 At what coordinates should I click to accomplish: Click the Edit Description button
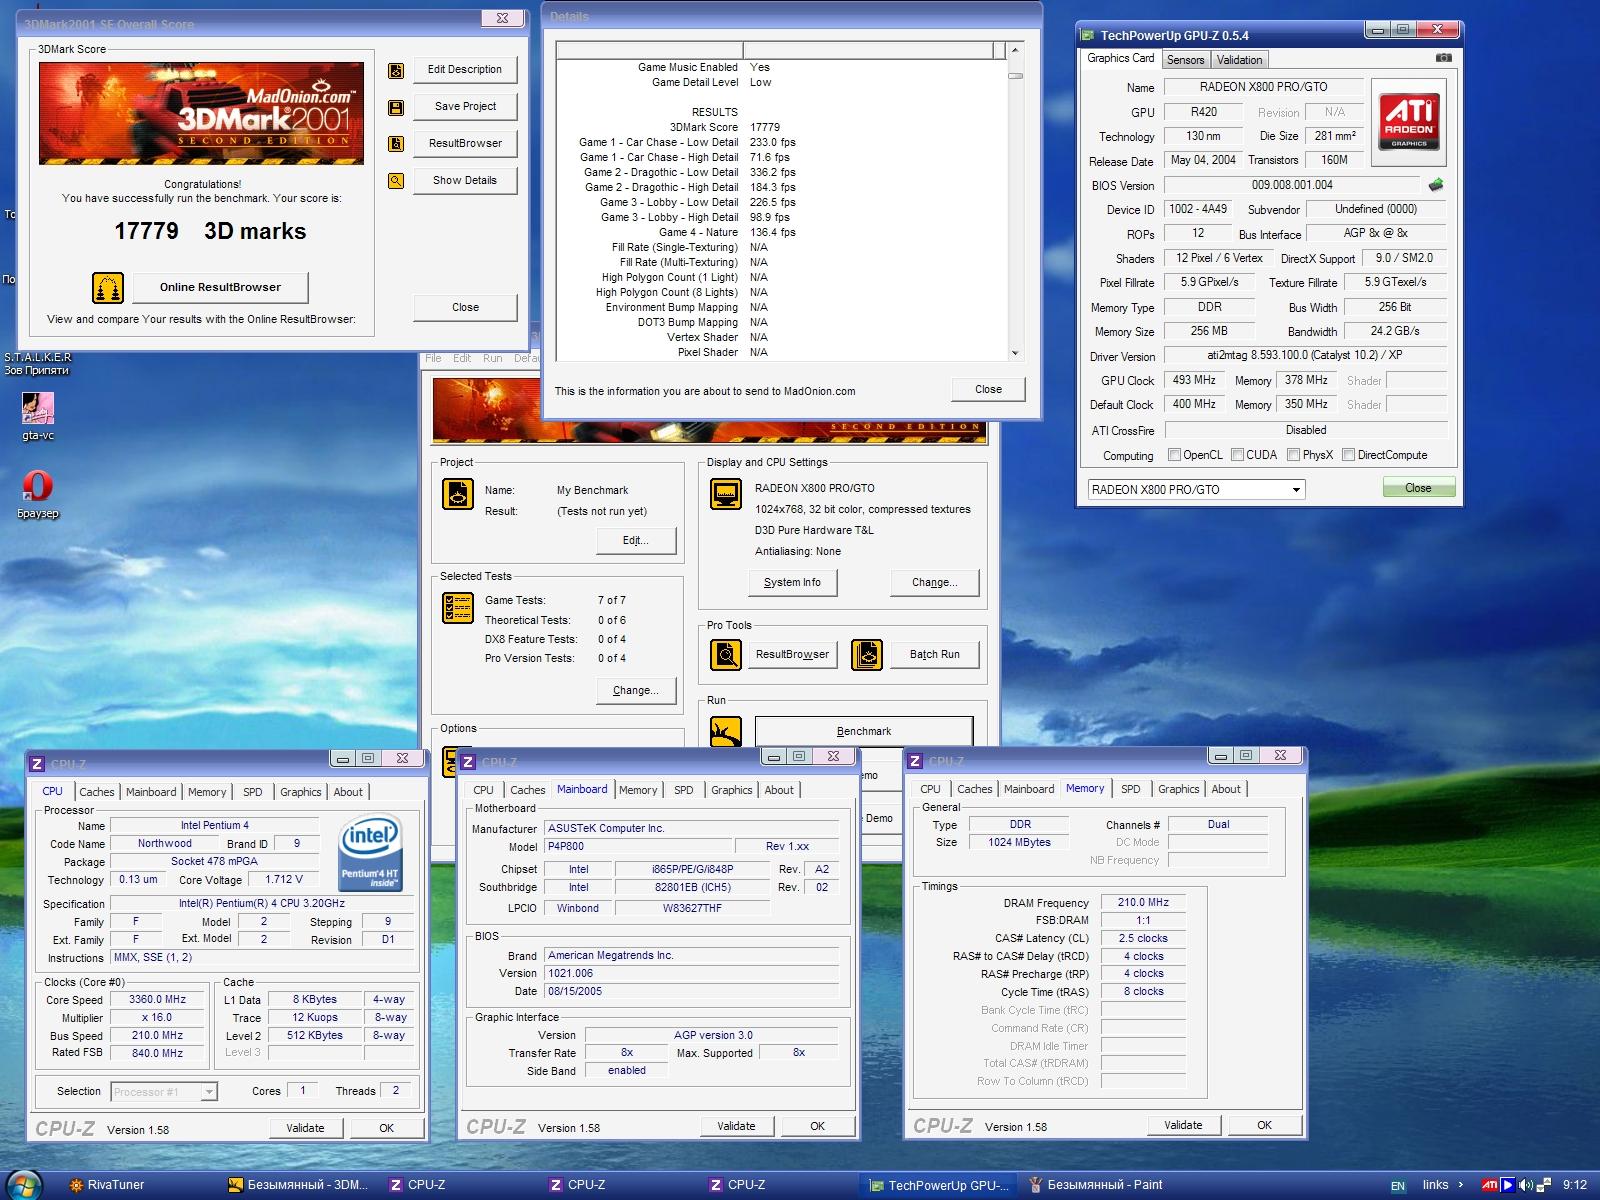(465, 70)
